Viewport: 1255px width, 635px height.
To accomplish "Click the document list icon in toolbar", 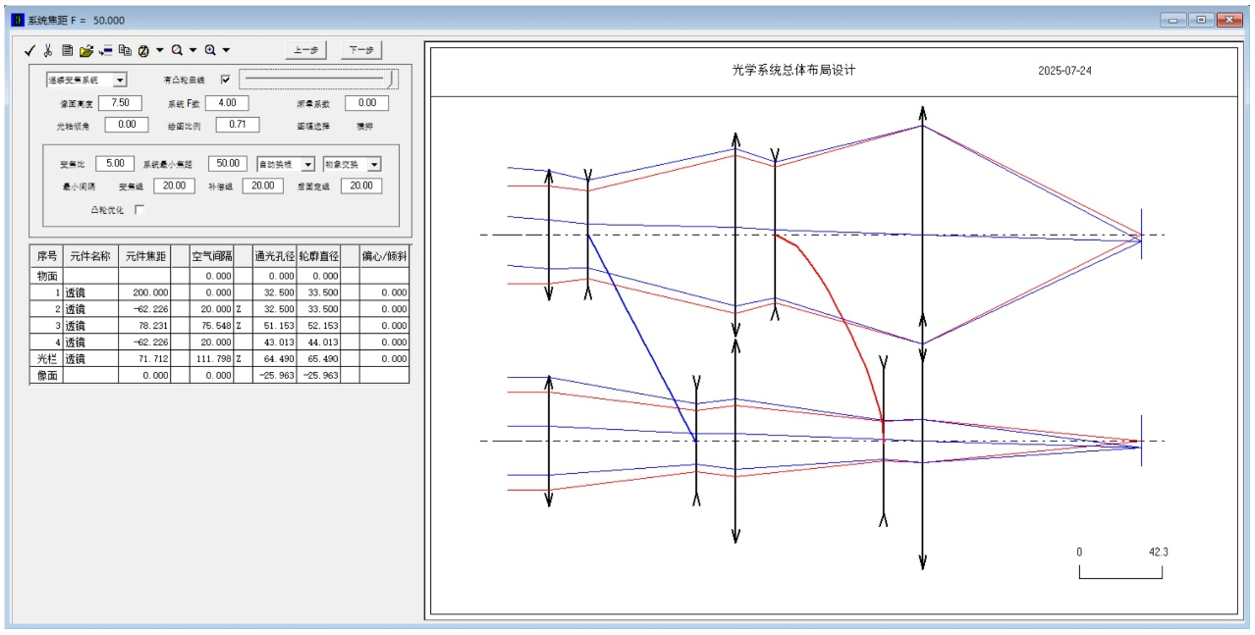I will pyautogui.click(x=67, y=50).
